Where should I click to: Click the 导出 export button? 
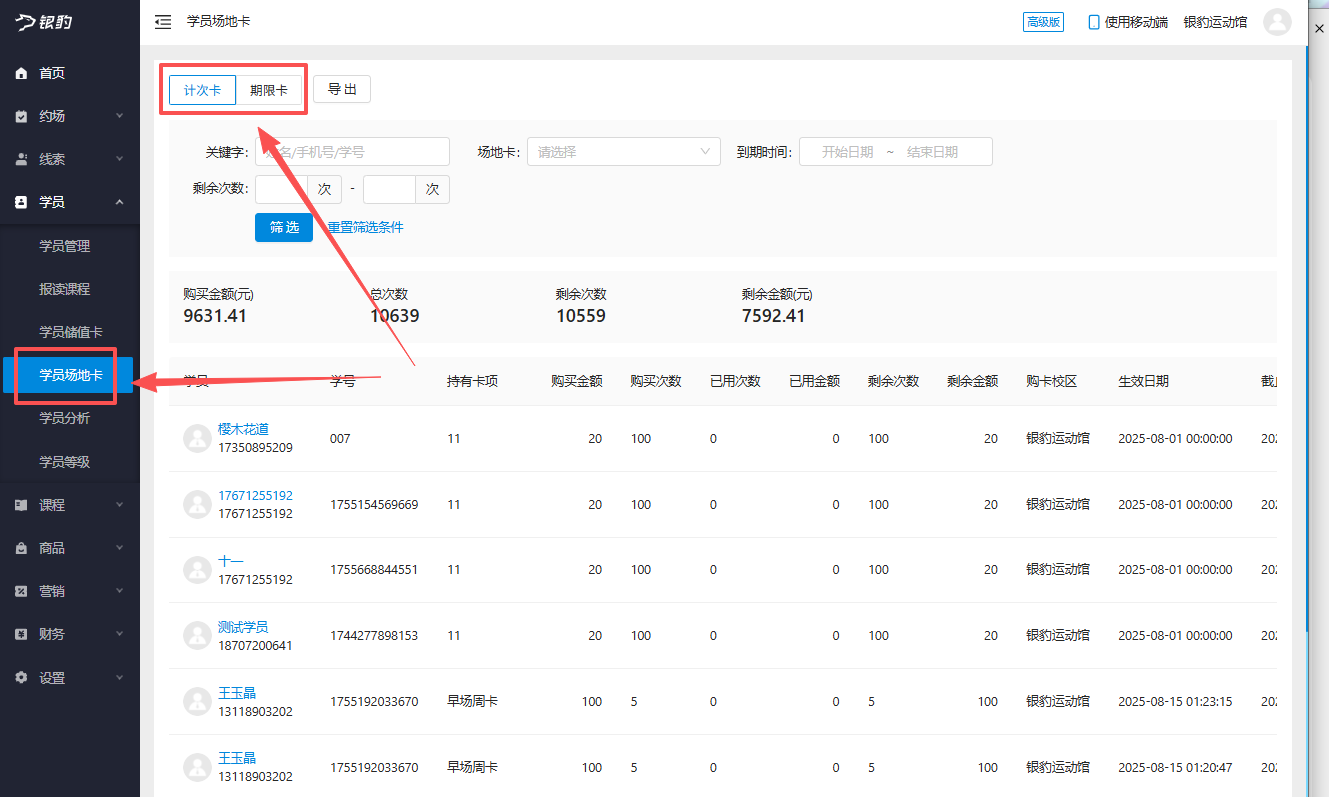(342, 89)
